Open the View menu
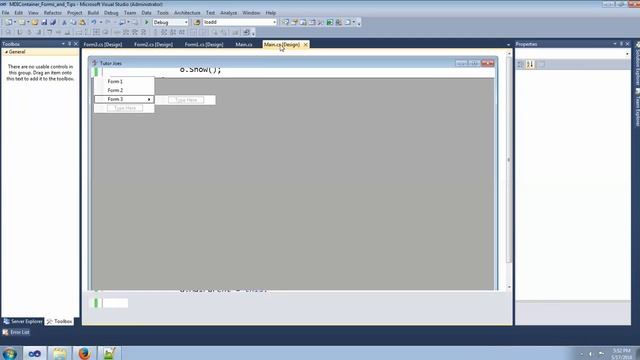This screenshot has width=640, height=360. click(x=33, y=13)
